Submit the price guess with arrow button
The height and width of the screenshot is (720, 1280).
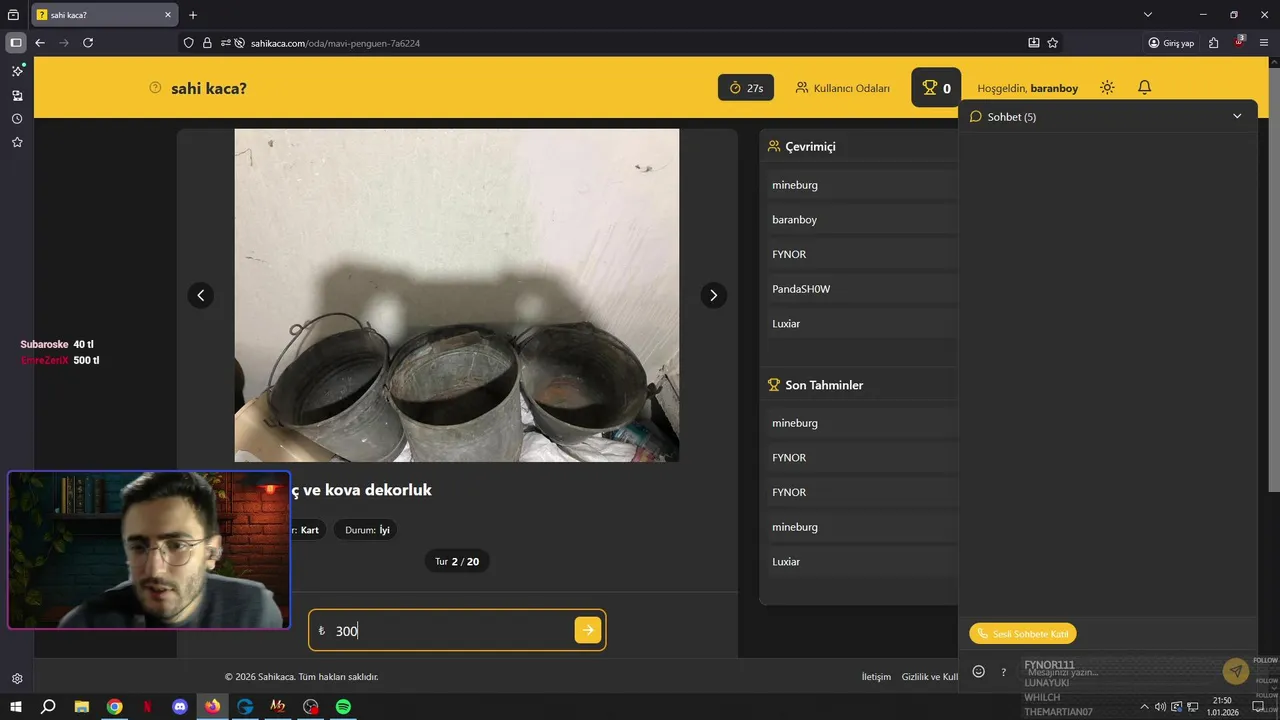[588, 630]
